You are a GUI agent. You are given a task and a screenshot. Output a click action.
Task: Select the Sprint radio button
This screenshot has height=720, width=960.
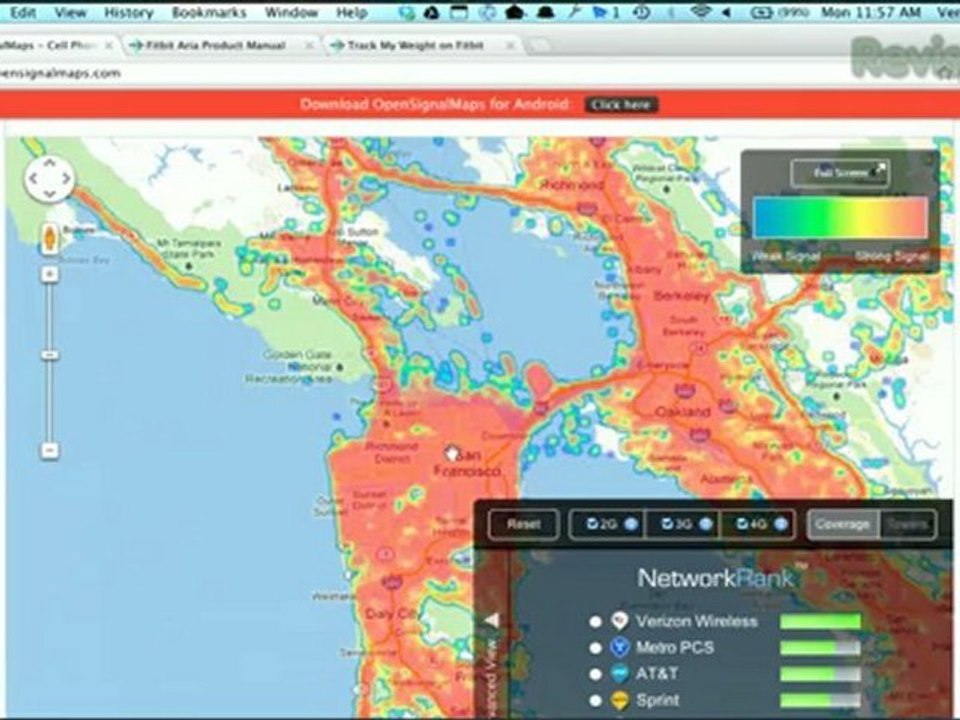click(595, 700)
